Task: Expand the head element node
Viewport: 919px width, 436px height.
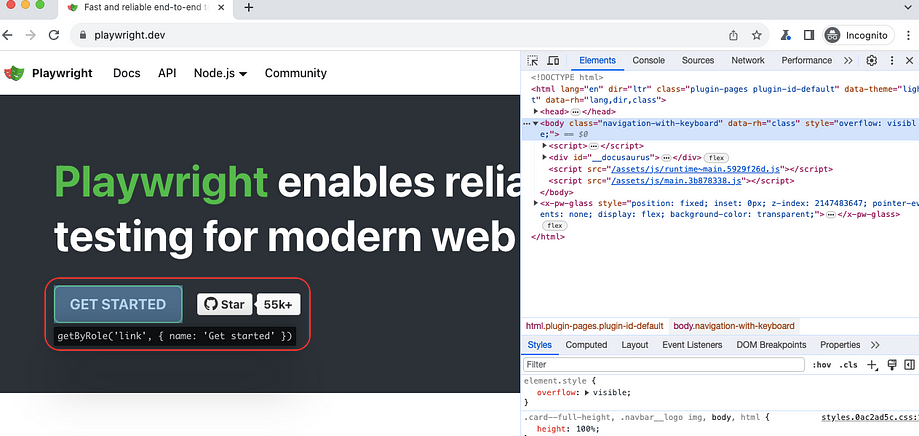Action: pos(536,111)
